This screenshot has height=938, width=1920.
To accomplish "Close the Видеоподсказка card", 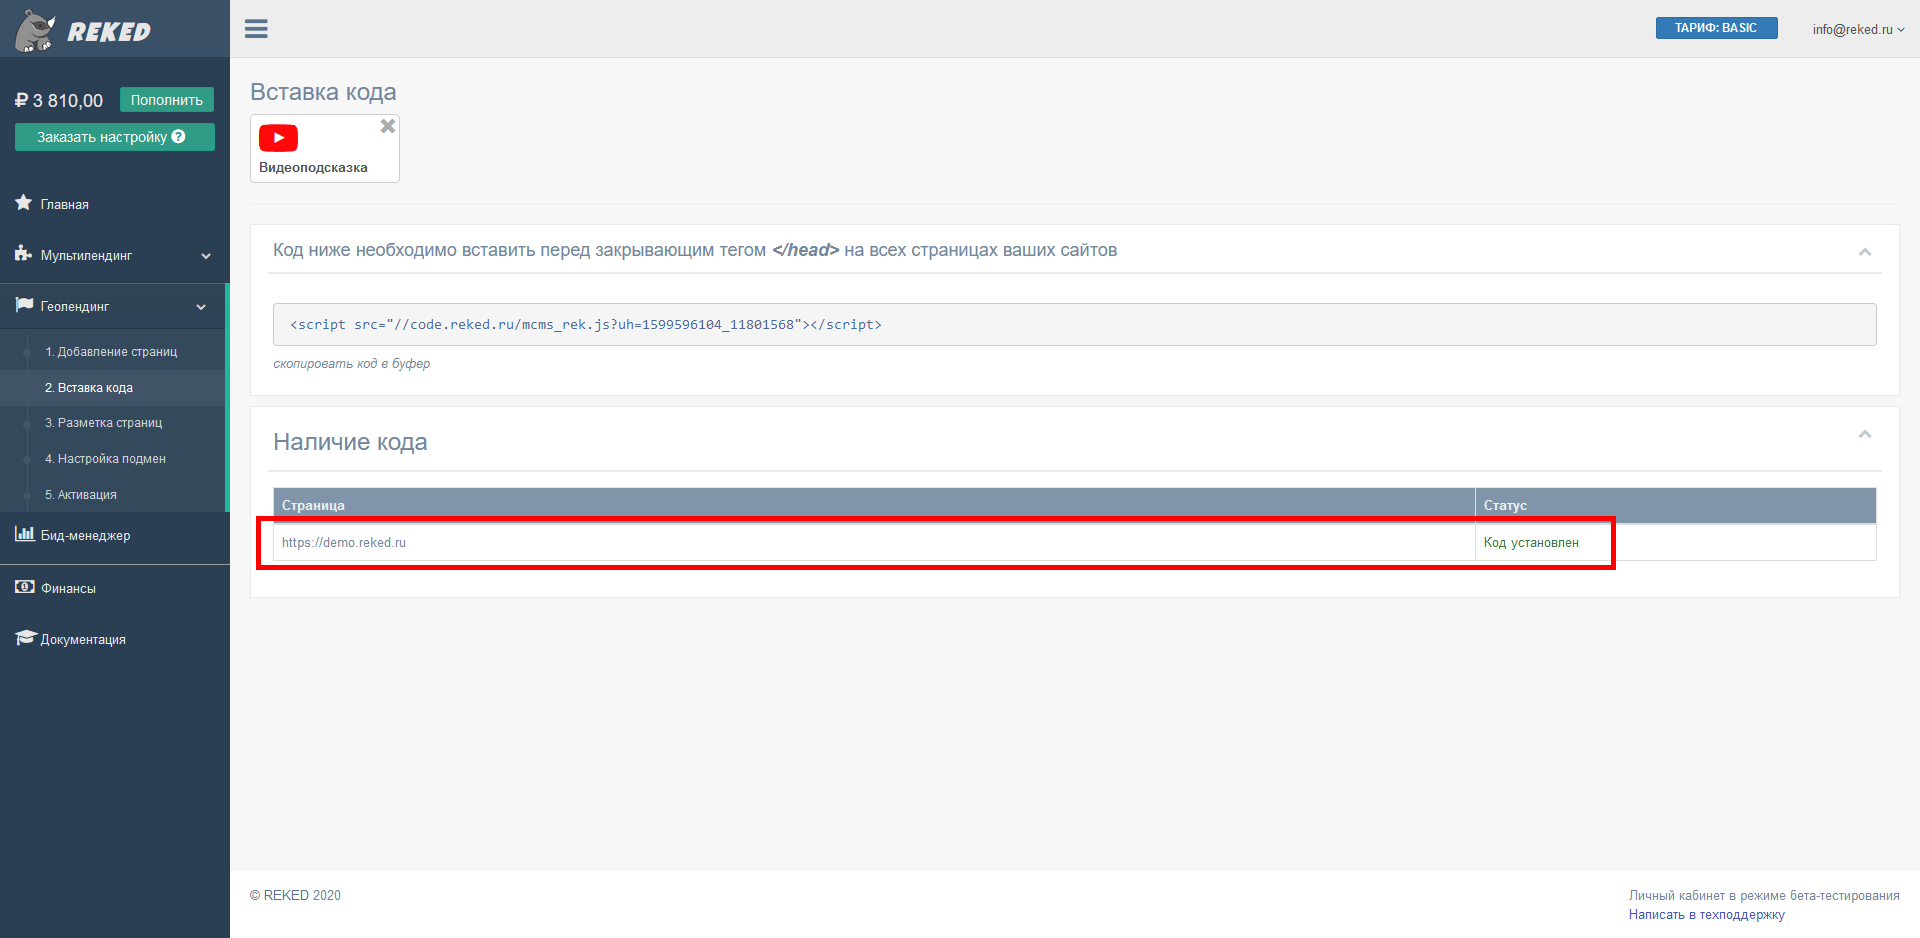I will (x=388, y=126).
